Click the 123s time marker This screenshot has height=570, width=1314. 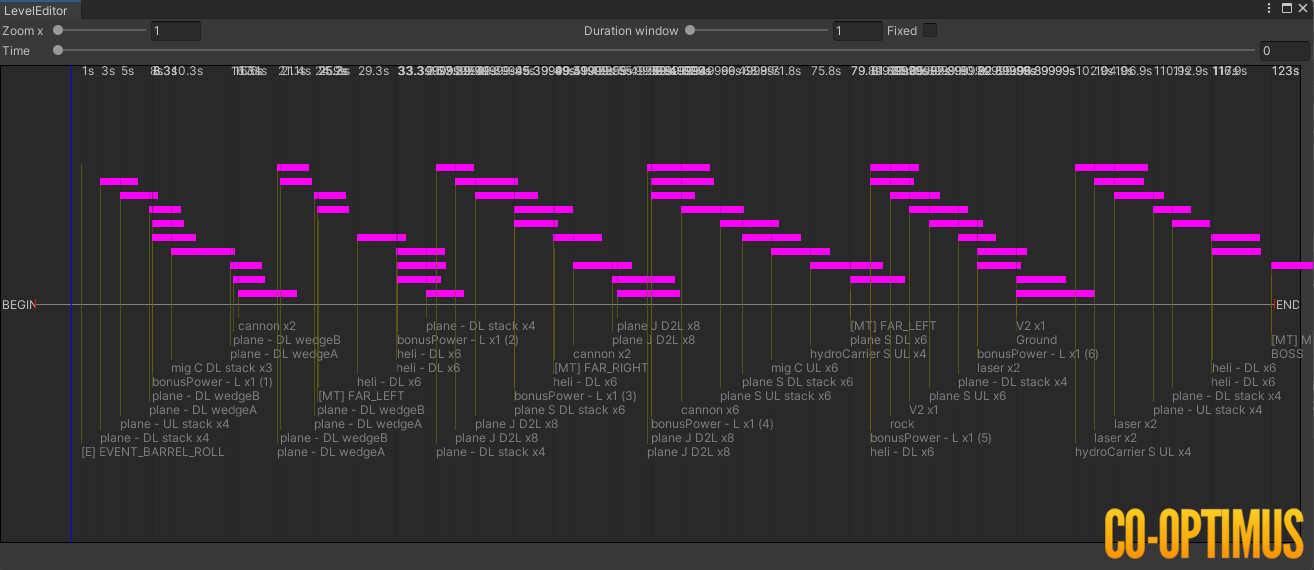[x=1285, y=71]
